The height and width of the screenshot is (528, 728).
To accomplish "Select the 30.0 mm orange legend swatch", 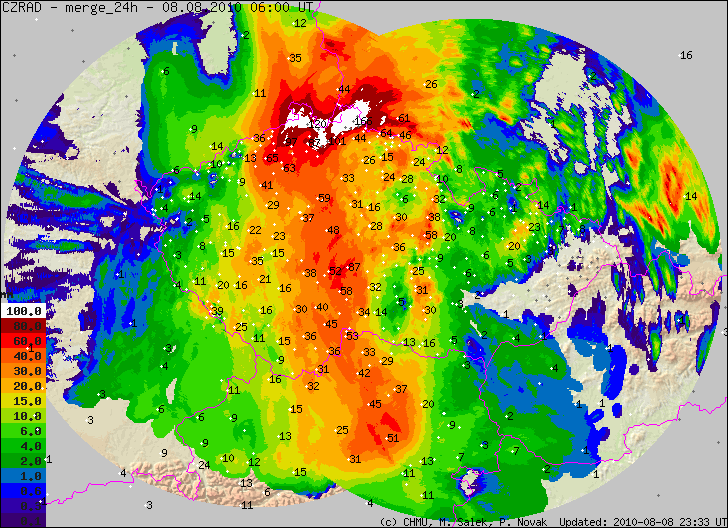I will click(x=23, y=371).
